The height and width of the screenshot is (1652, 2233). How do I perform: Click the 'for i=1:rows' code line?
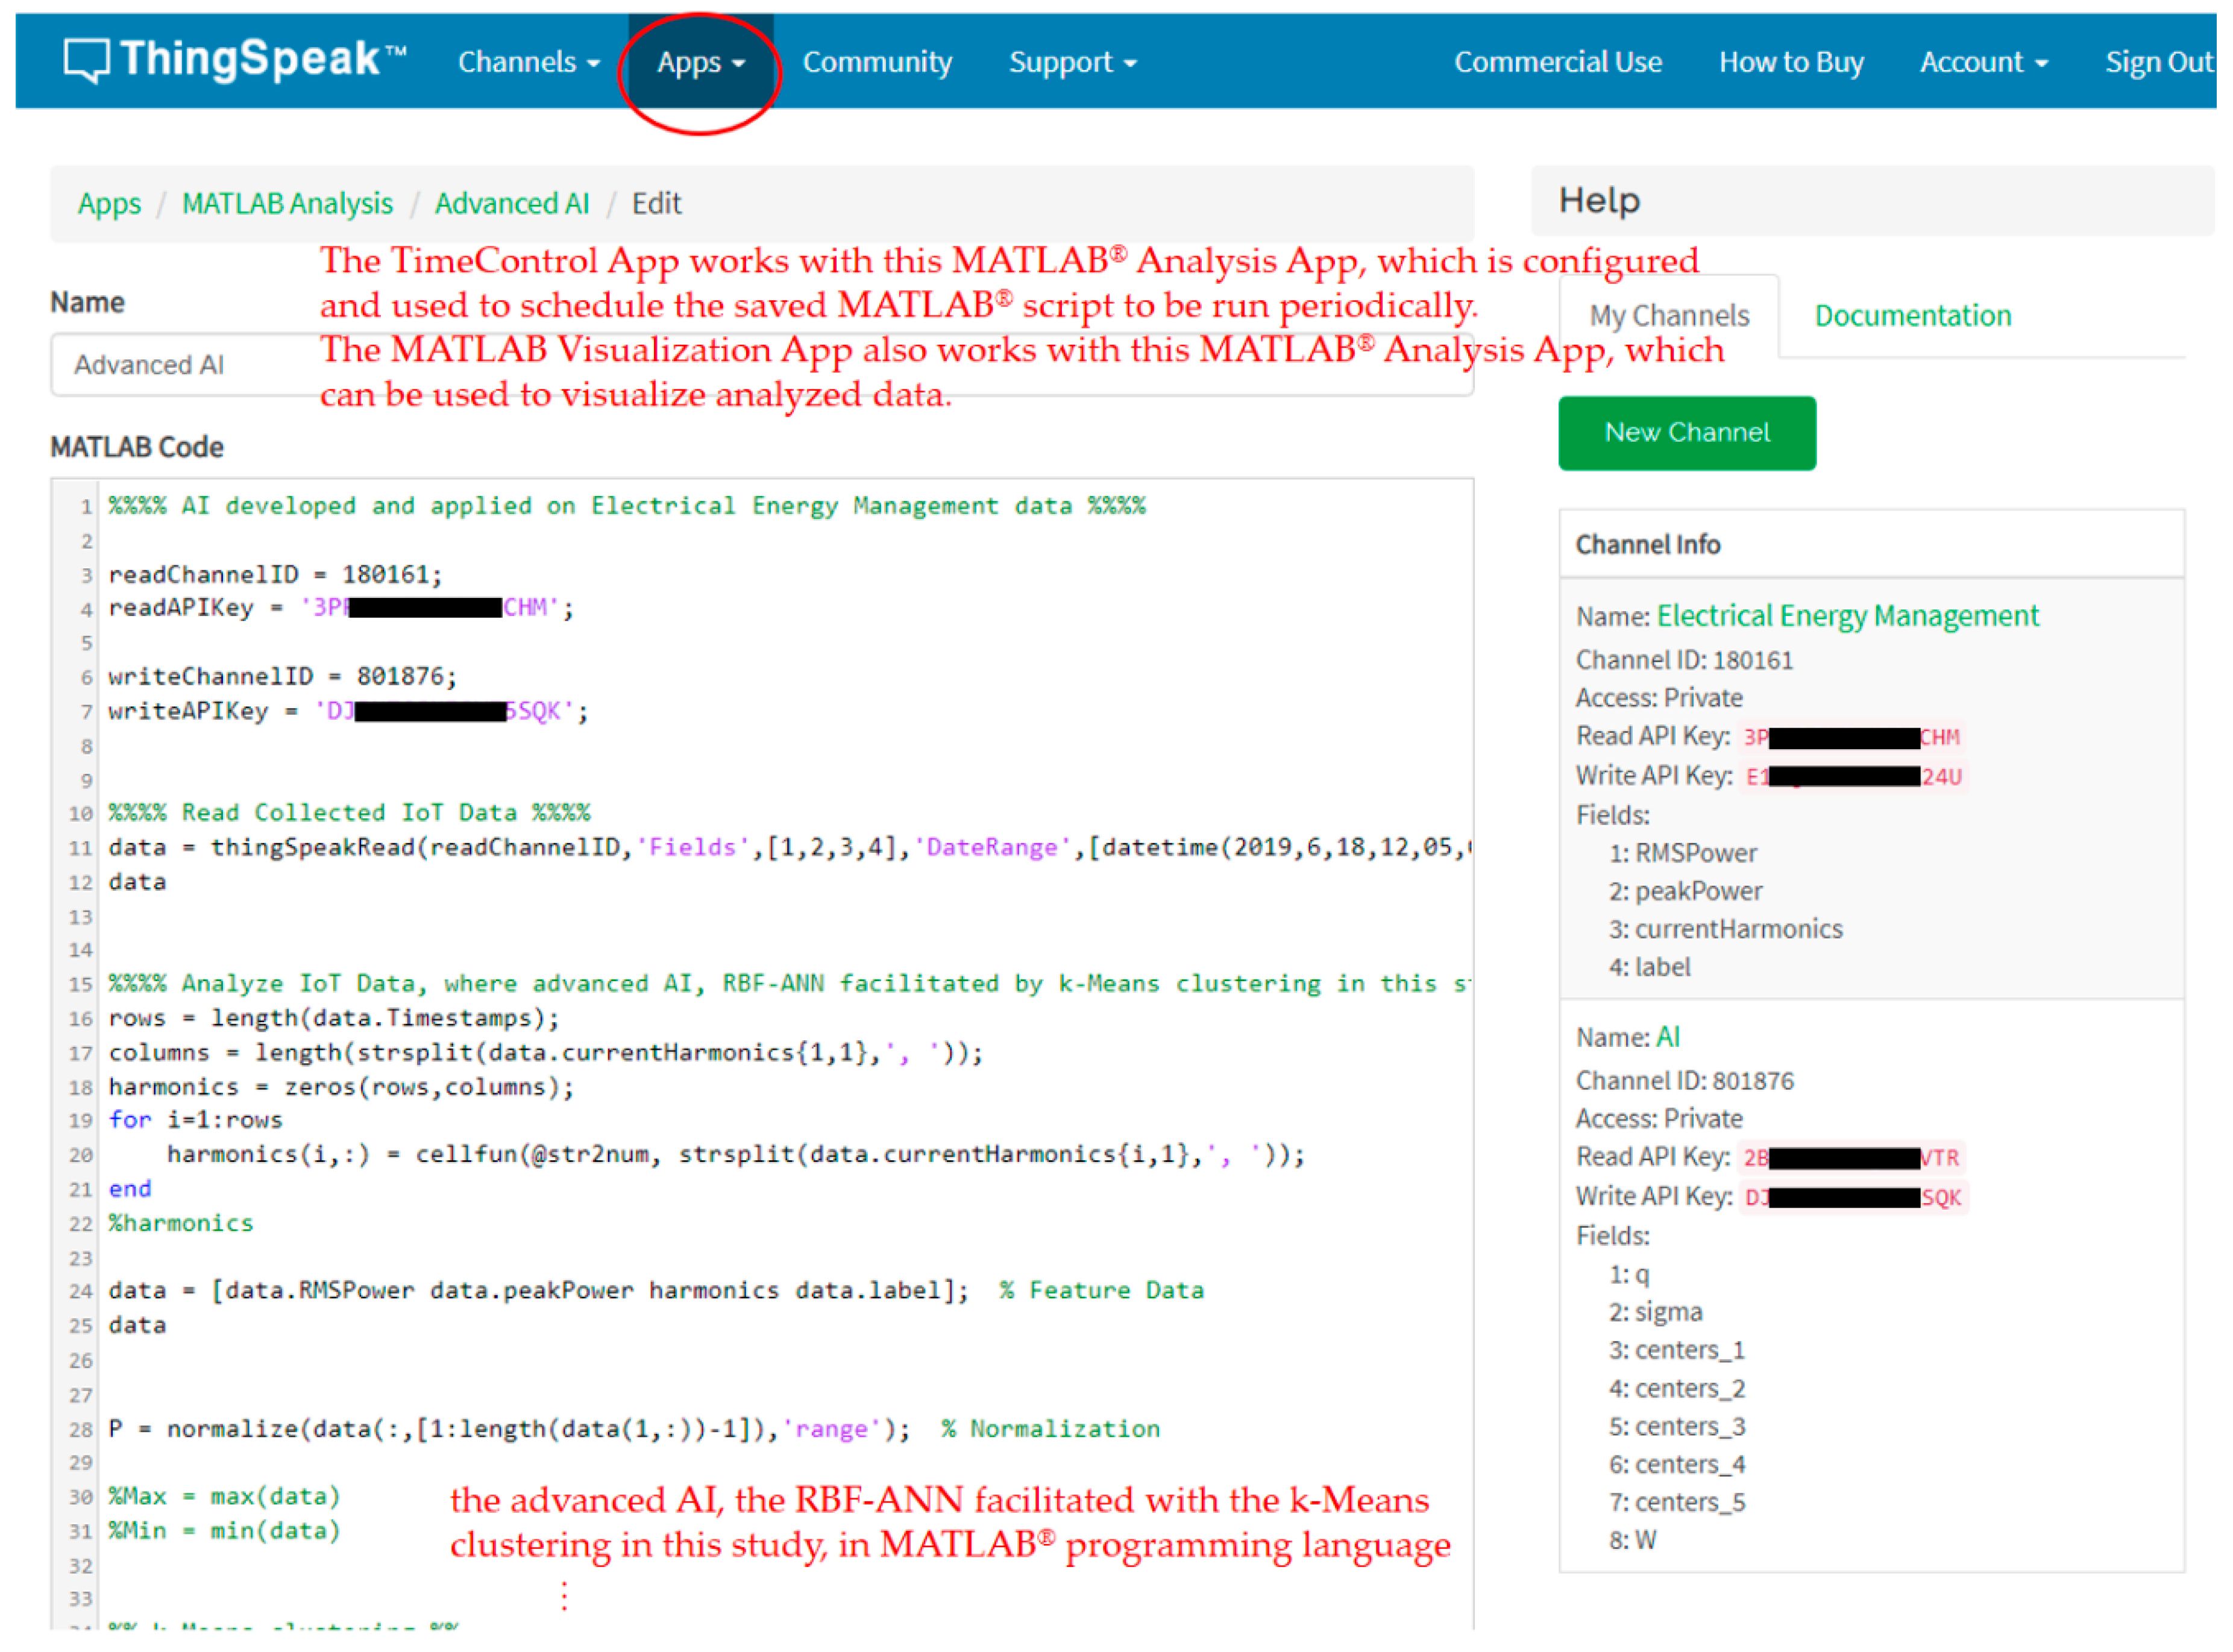click(195, 1121)
